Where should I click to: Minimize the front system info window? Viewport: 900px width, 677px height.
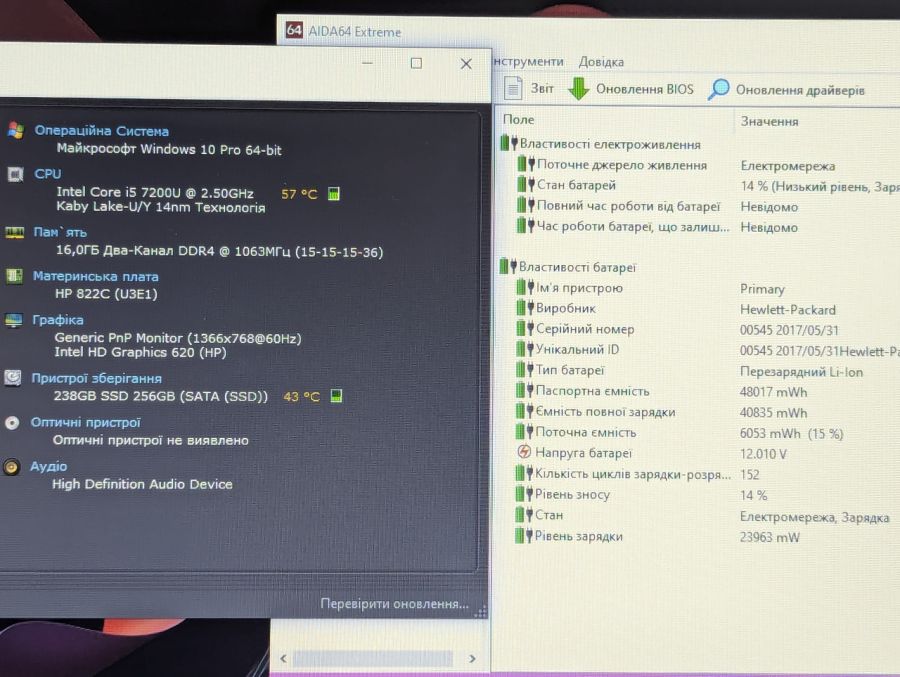click(x=367, y=63)
